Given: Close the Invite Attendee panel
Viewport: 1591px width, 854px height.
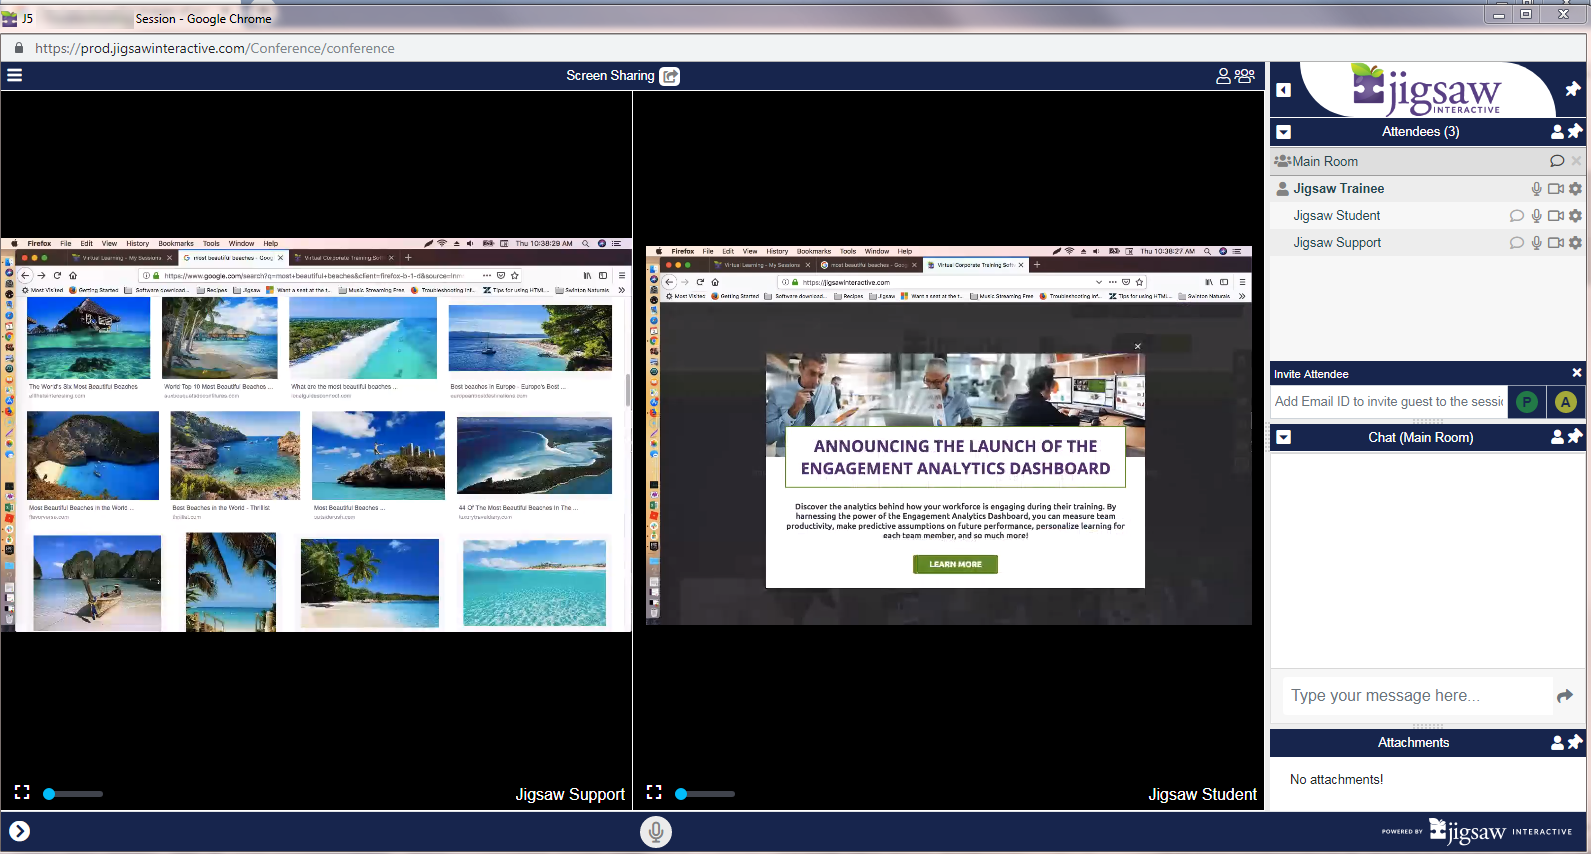Looking at the screenshot, I should pos(1577,373).
